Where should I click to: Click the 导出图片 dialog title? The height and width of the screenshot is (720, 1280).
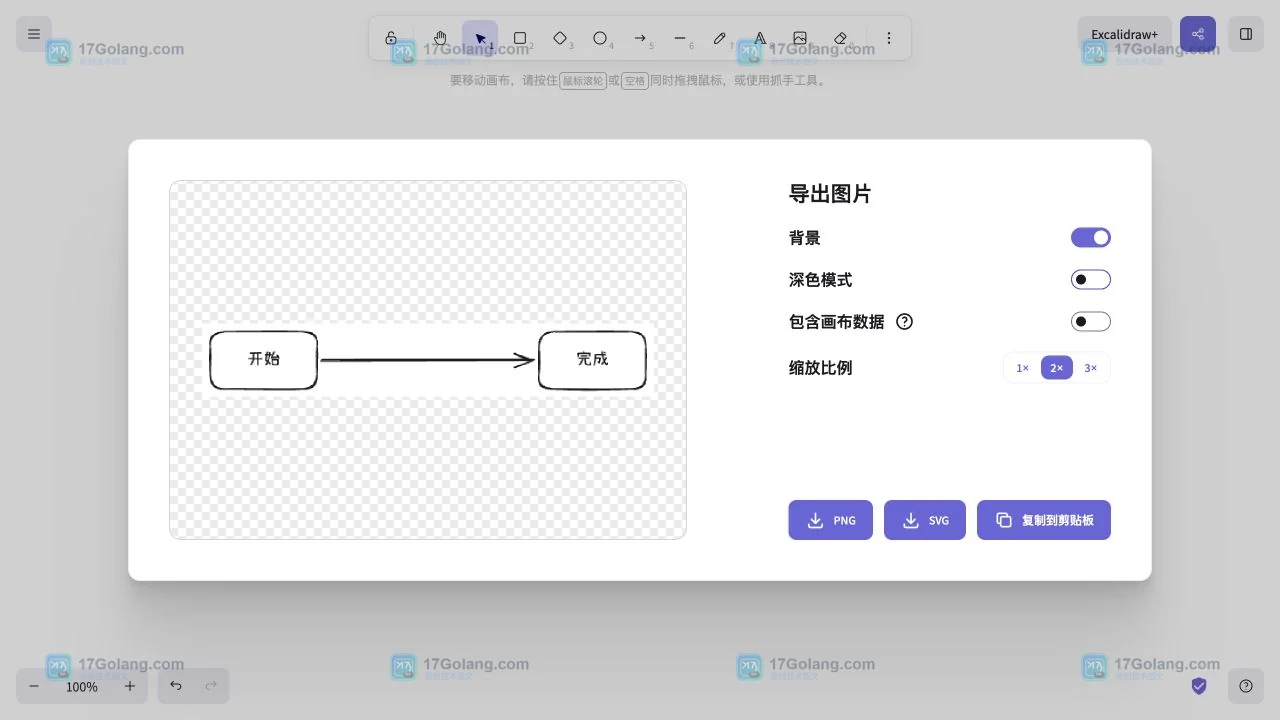(830, 194)
